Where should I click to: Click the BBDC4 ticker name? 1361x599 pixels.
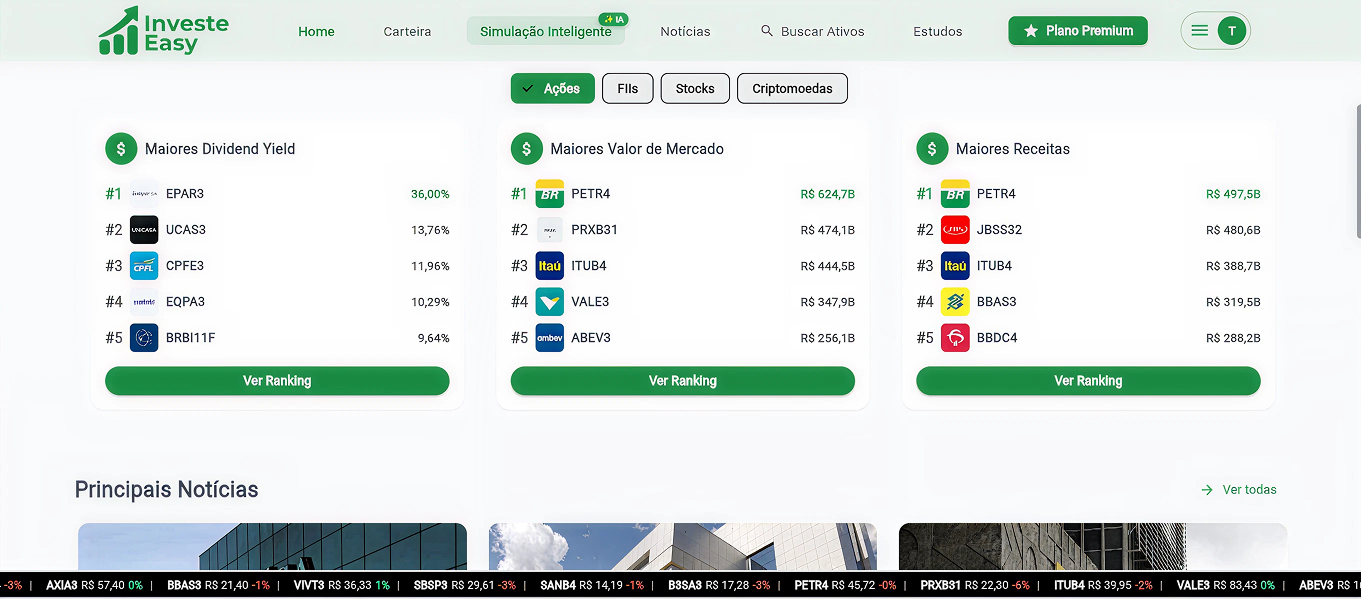coord(997,338)
